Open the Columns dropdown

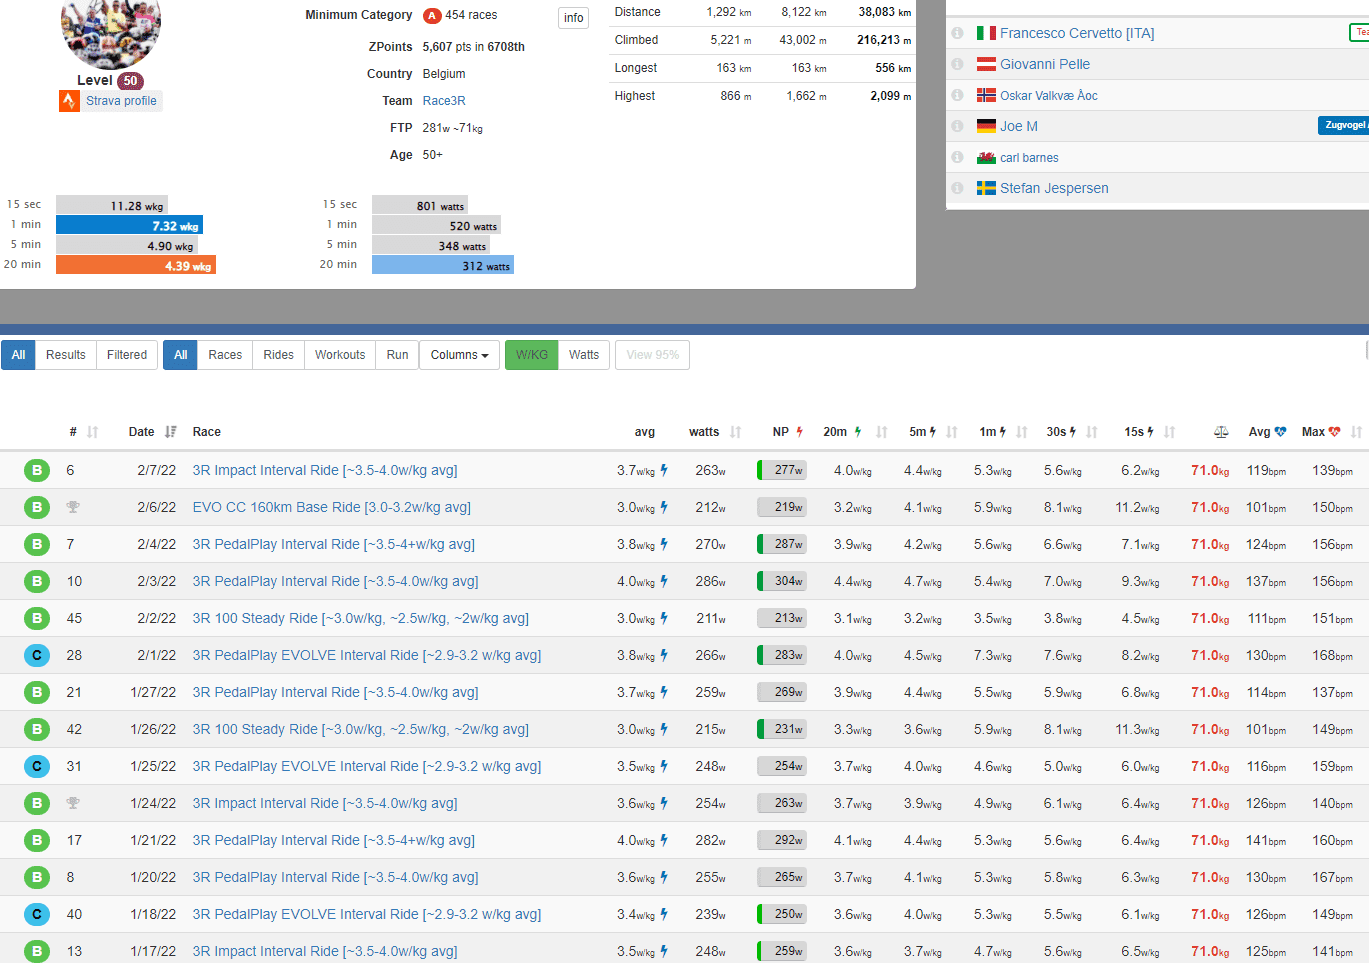459,355
